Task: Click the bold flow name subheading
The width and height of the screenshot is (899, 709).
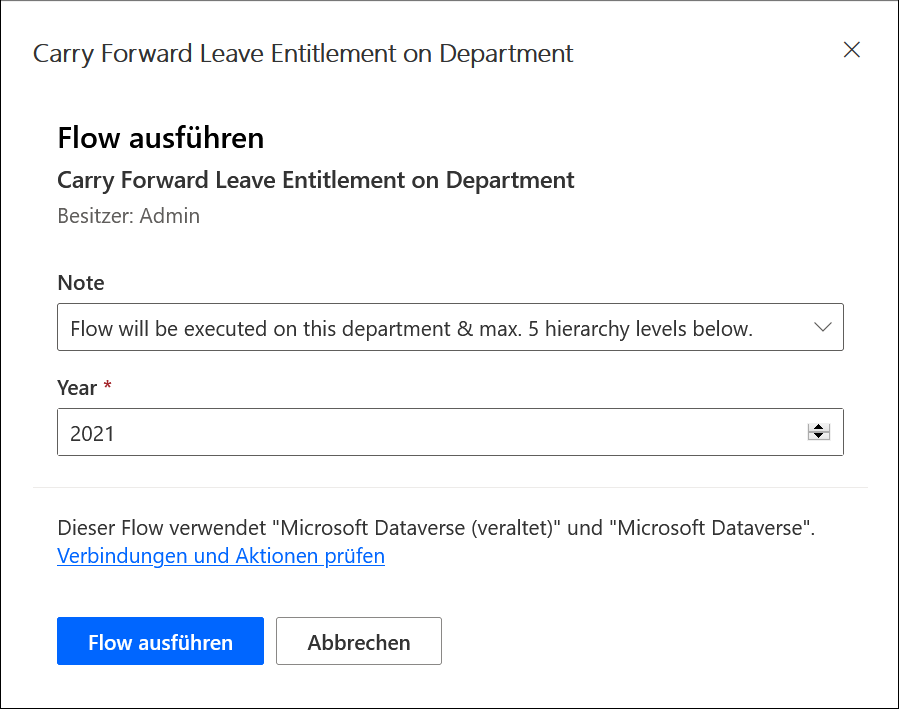Action: pos(315,181)
